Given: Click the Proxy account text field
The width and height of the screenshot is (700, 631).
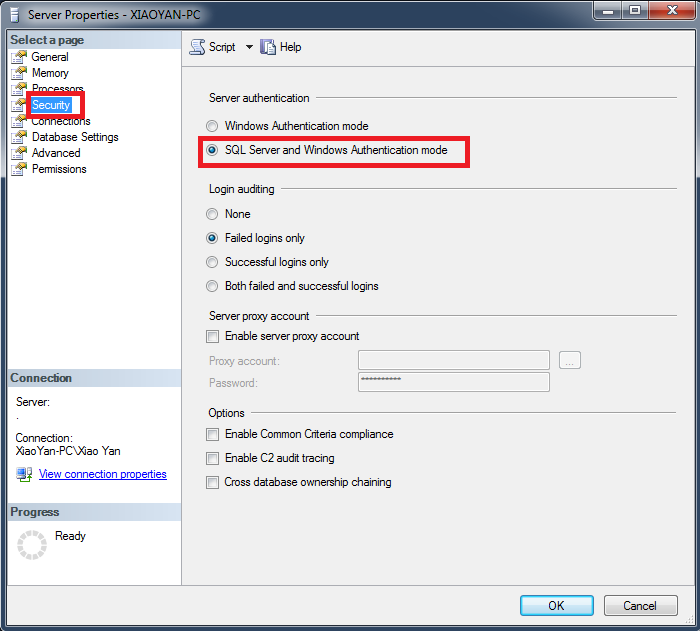Looking at the screenshot, I should click(454, 360).
